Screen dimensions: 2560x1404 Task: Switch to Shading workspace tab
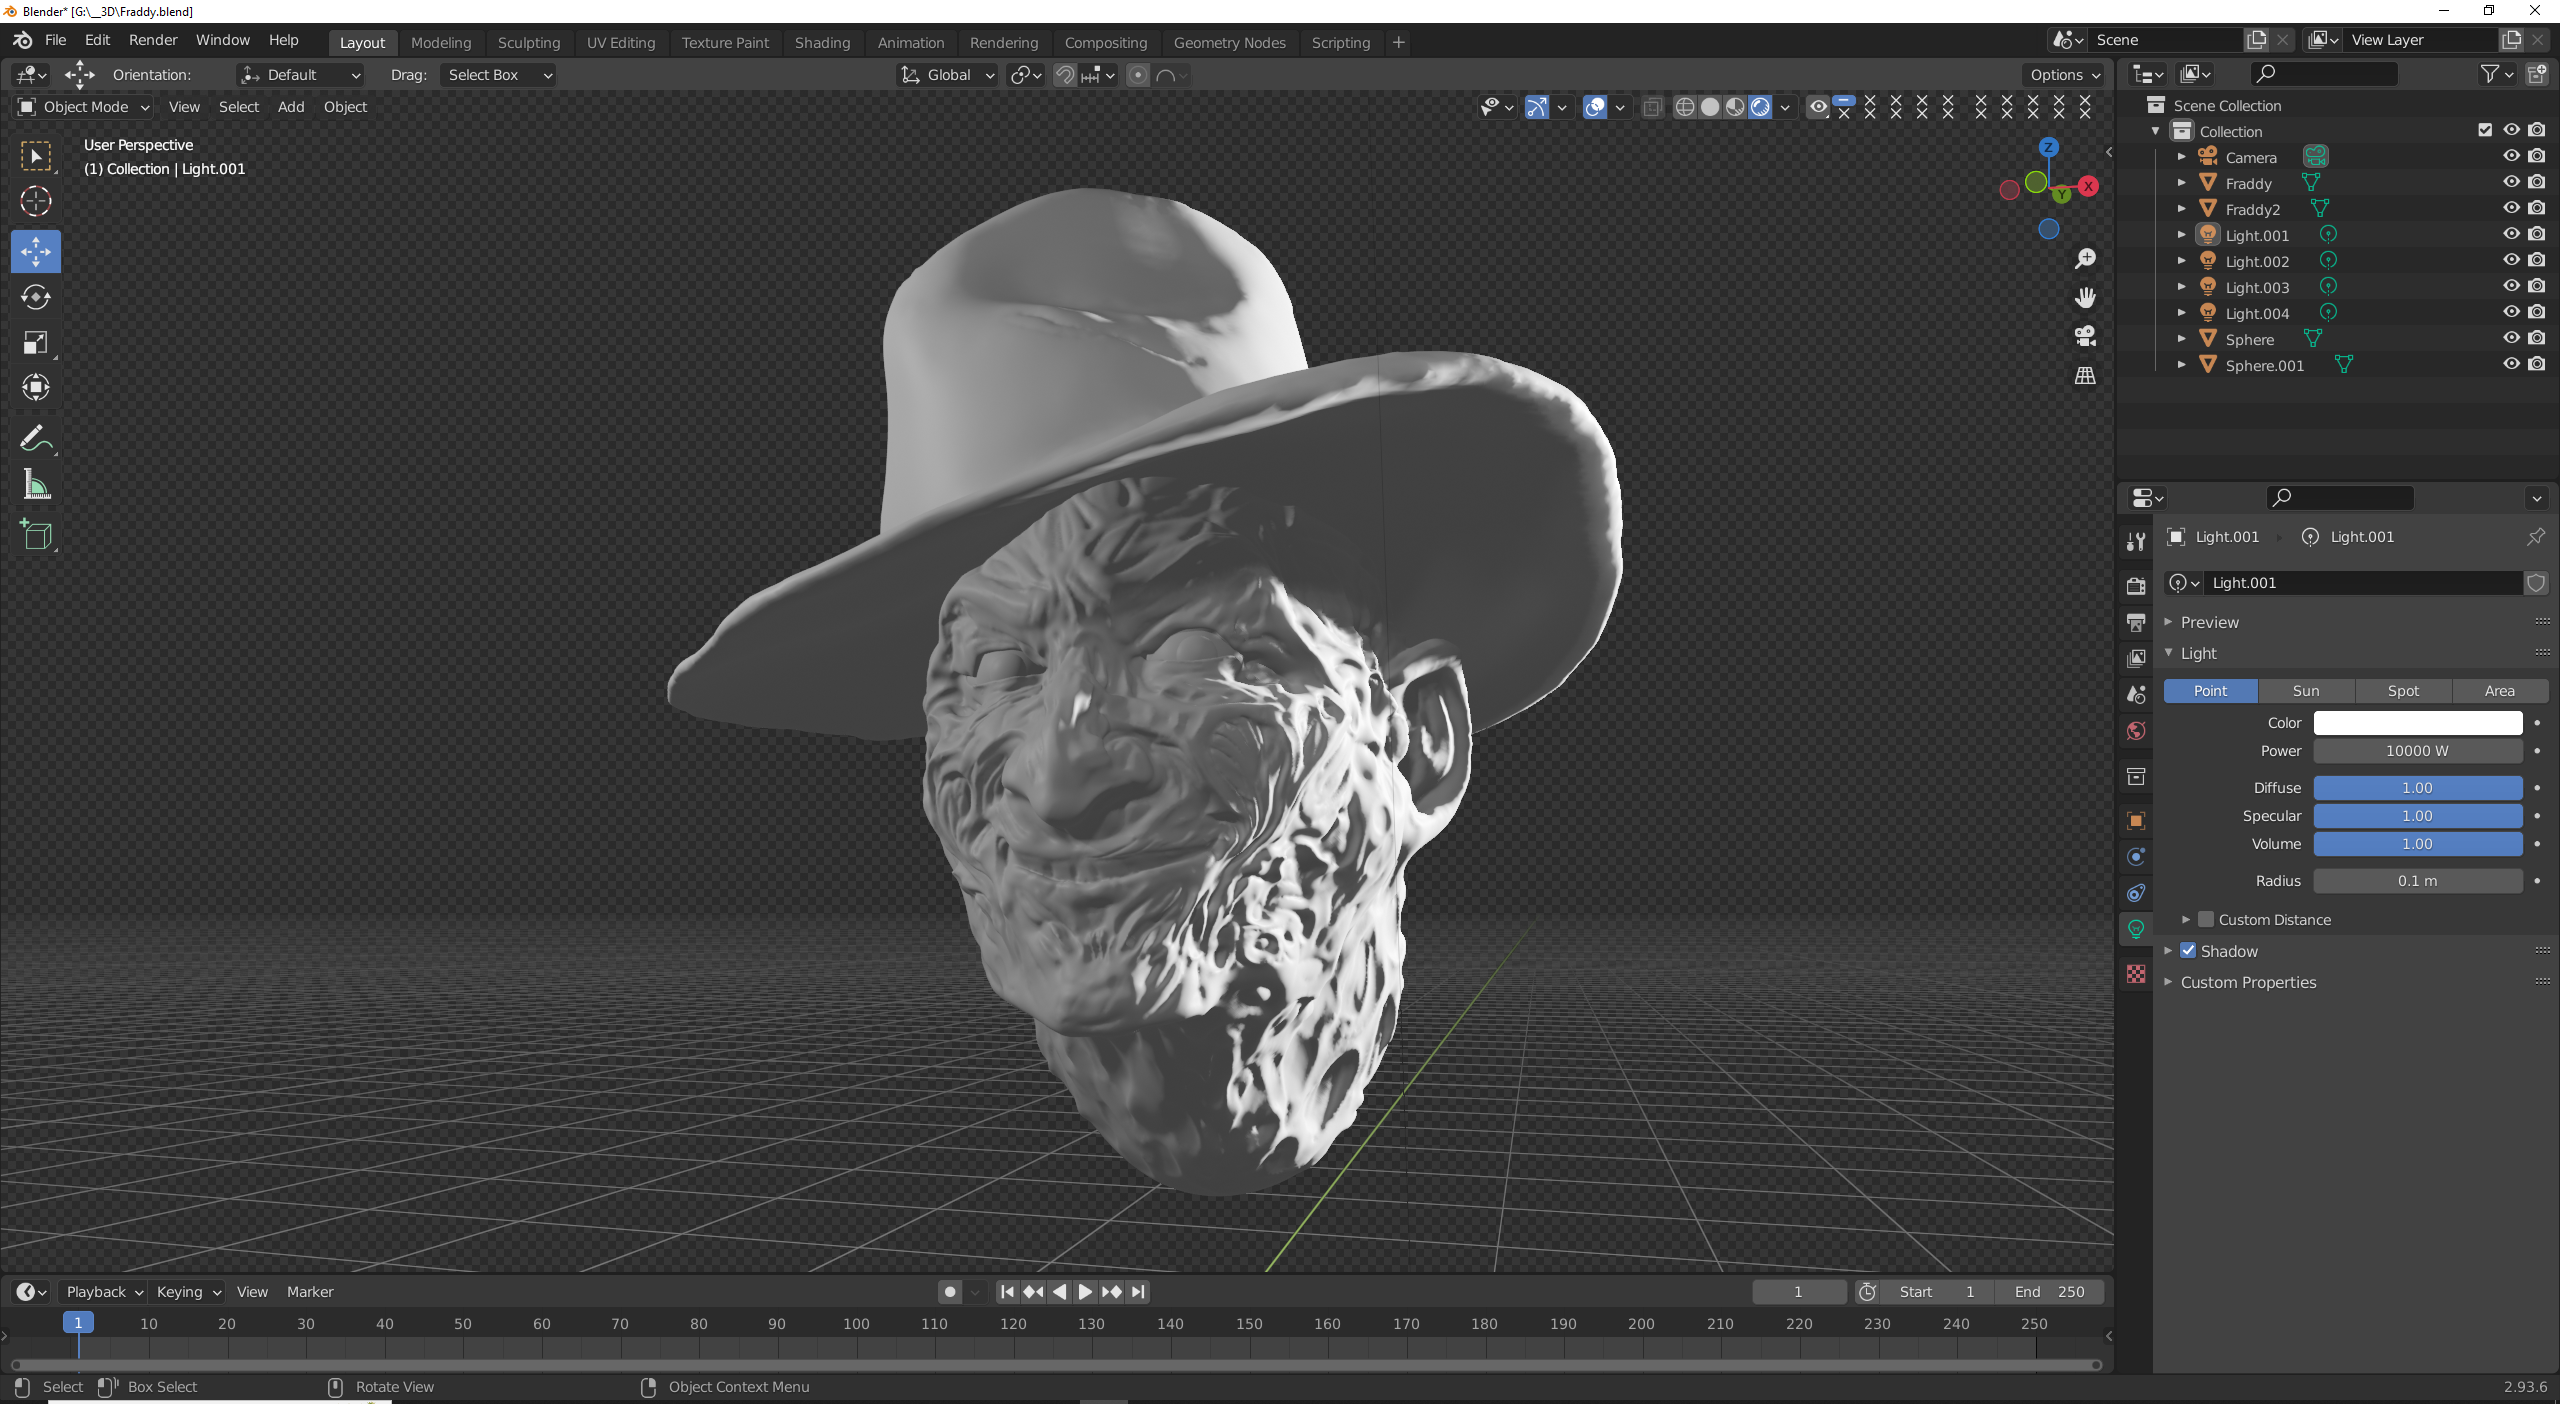(822, 43)
